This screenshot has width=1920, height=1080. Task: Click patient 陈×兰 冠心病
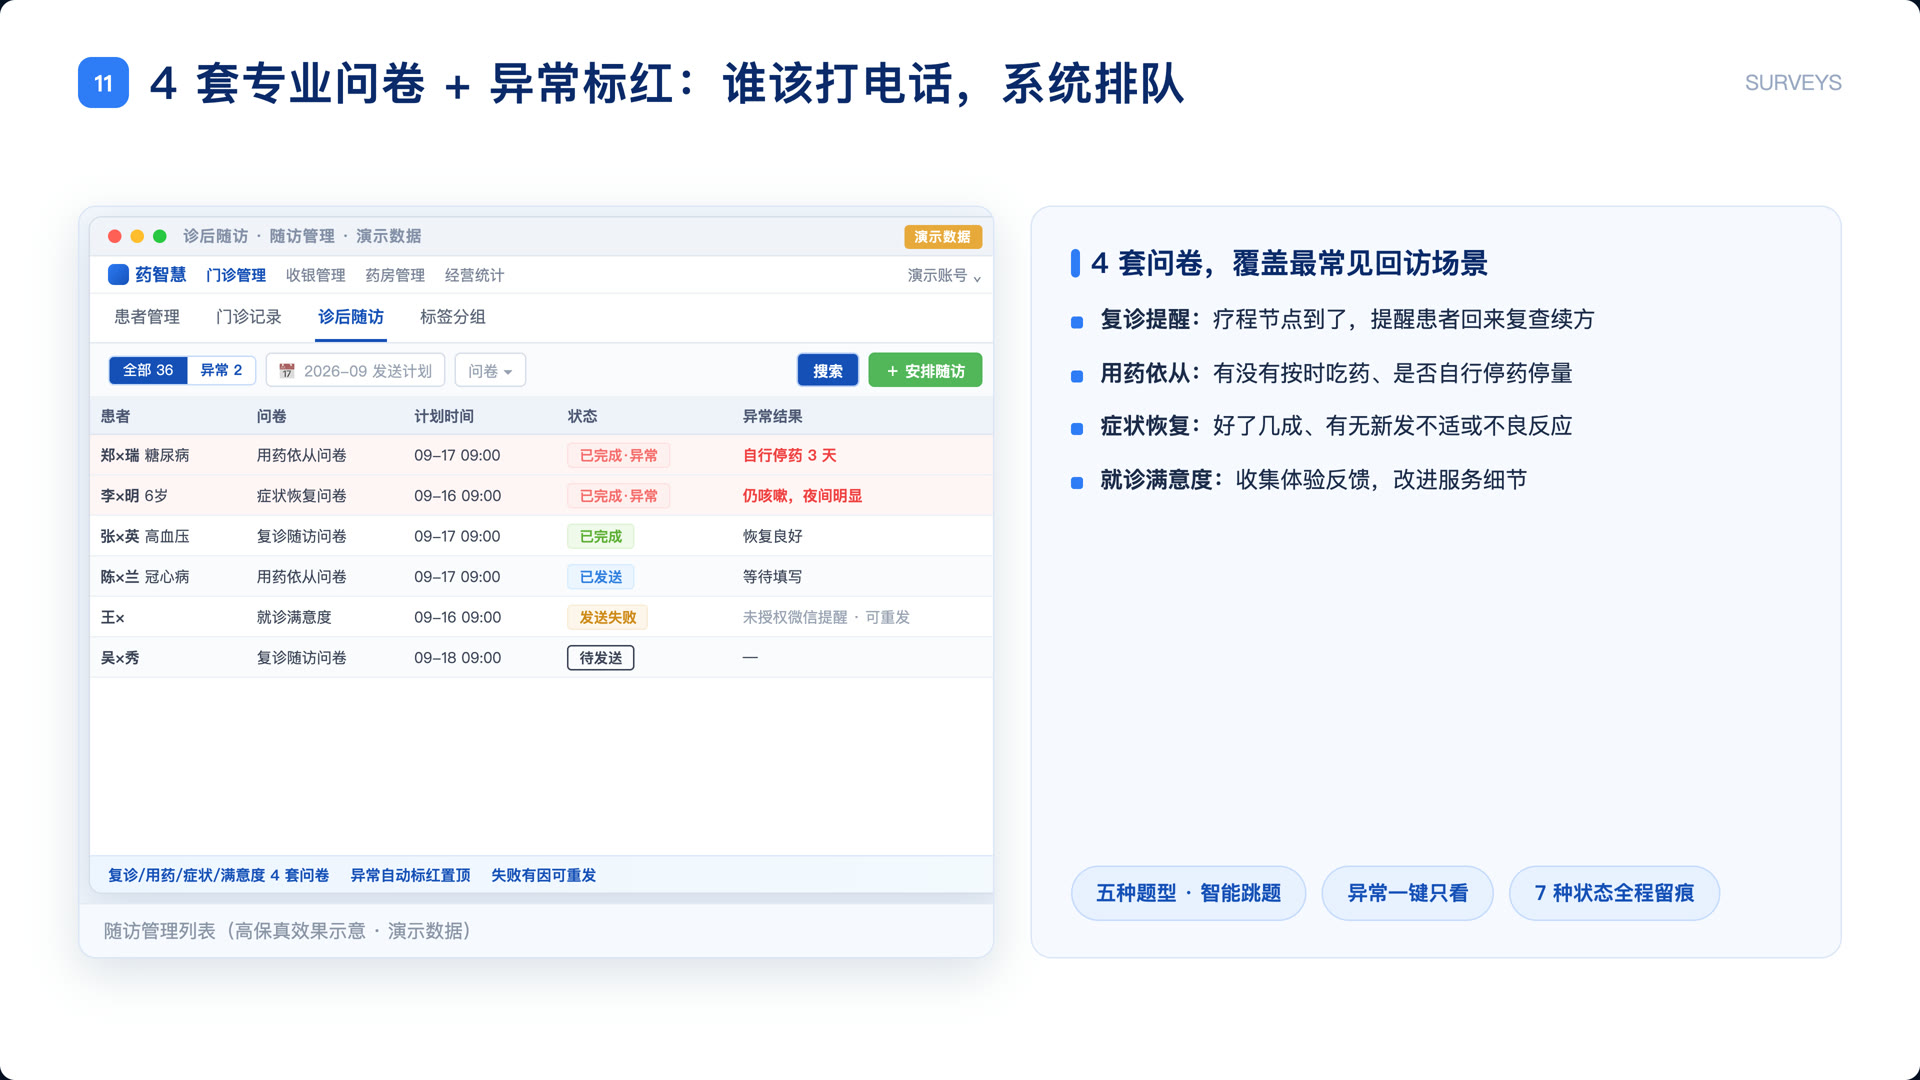[x=145, y=577]
